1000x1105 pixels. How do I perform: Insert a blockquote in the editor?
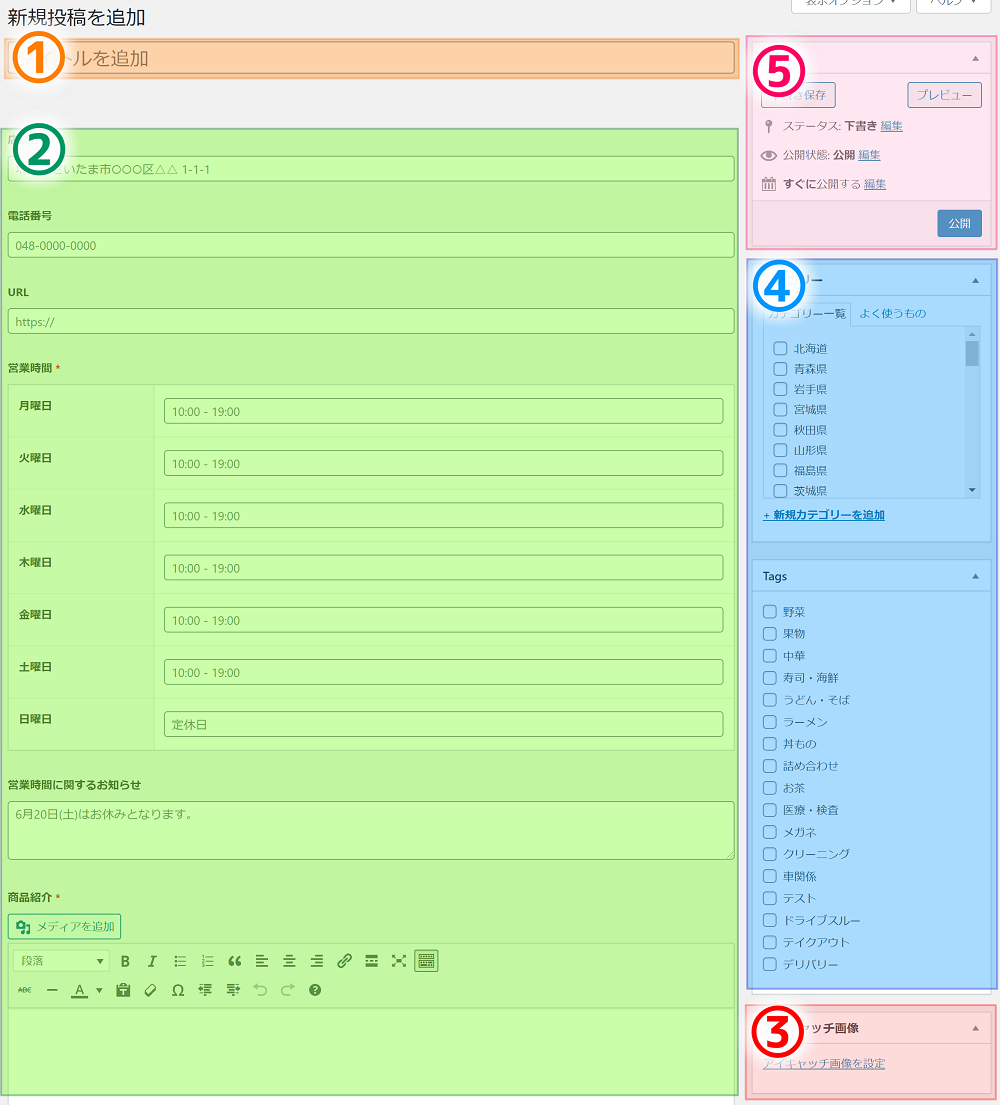pos(235,961)
